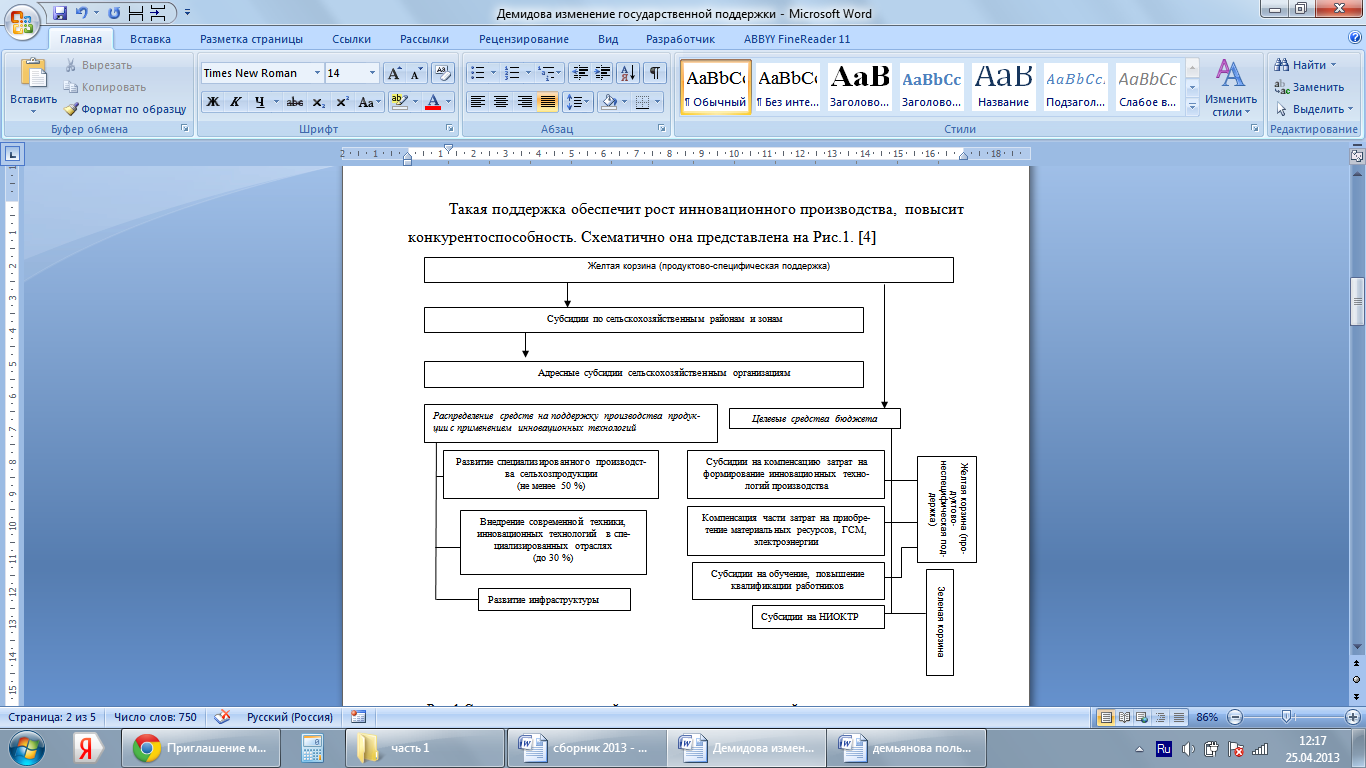
Task: Sort text with the A-Я sort icon
Action: (629, 73)
